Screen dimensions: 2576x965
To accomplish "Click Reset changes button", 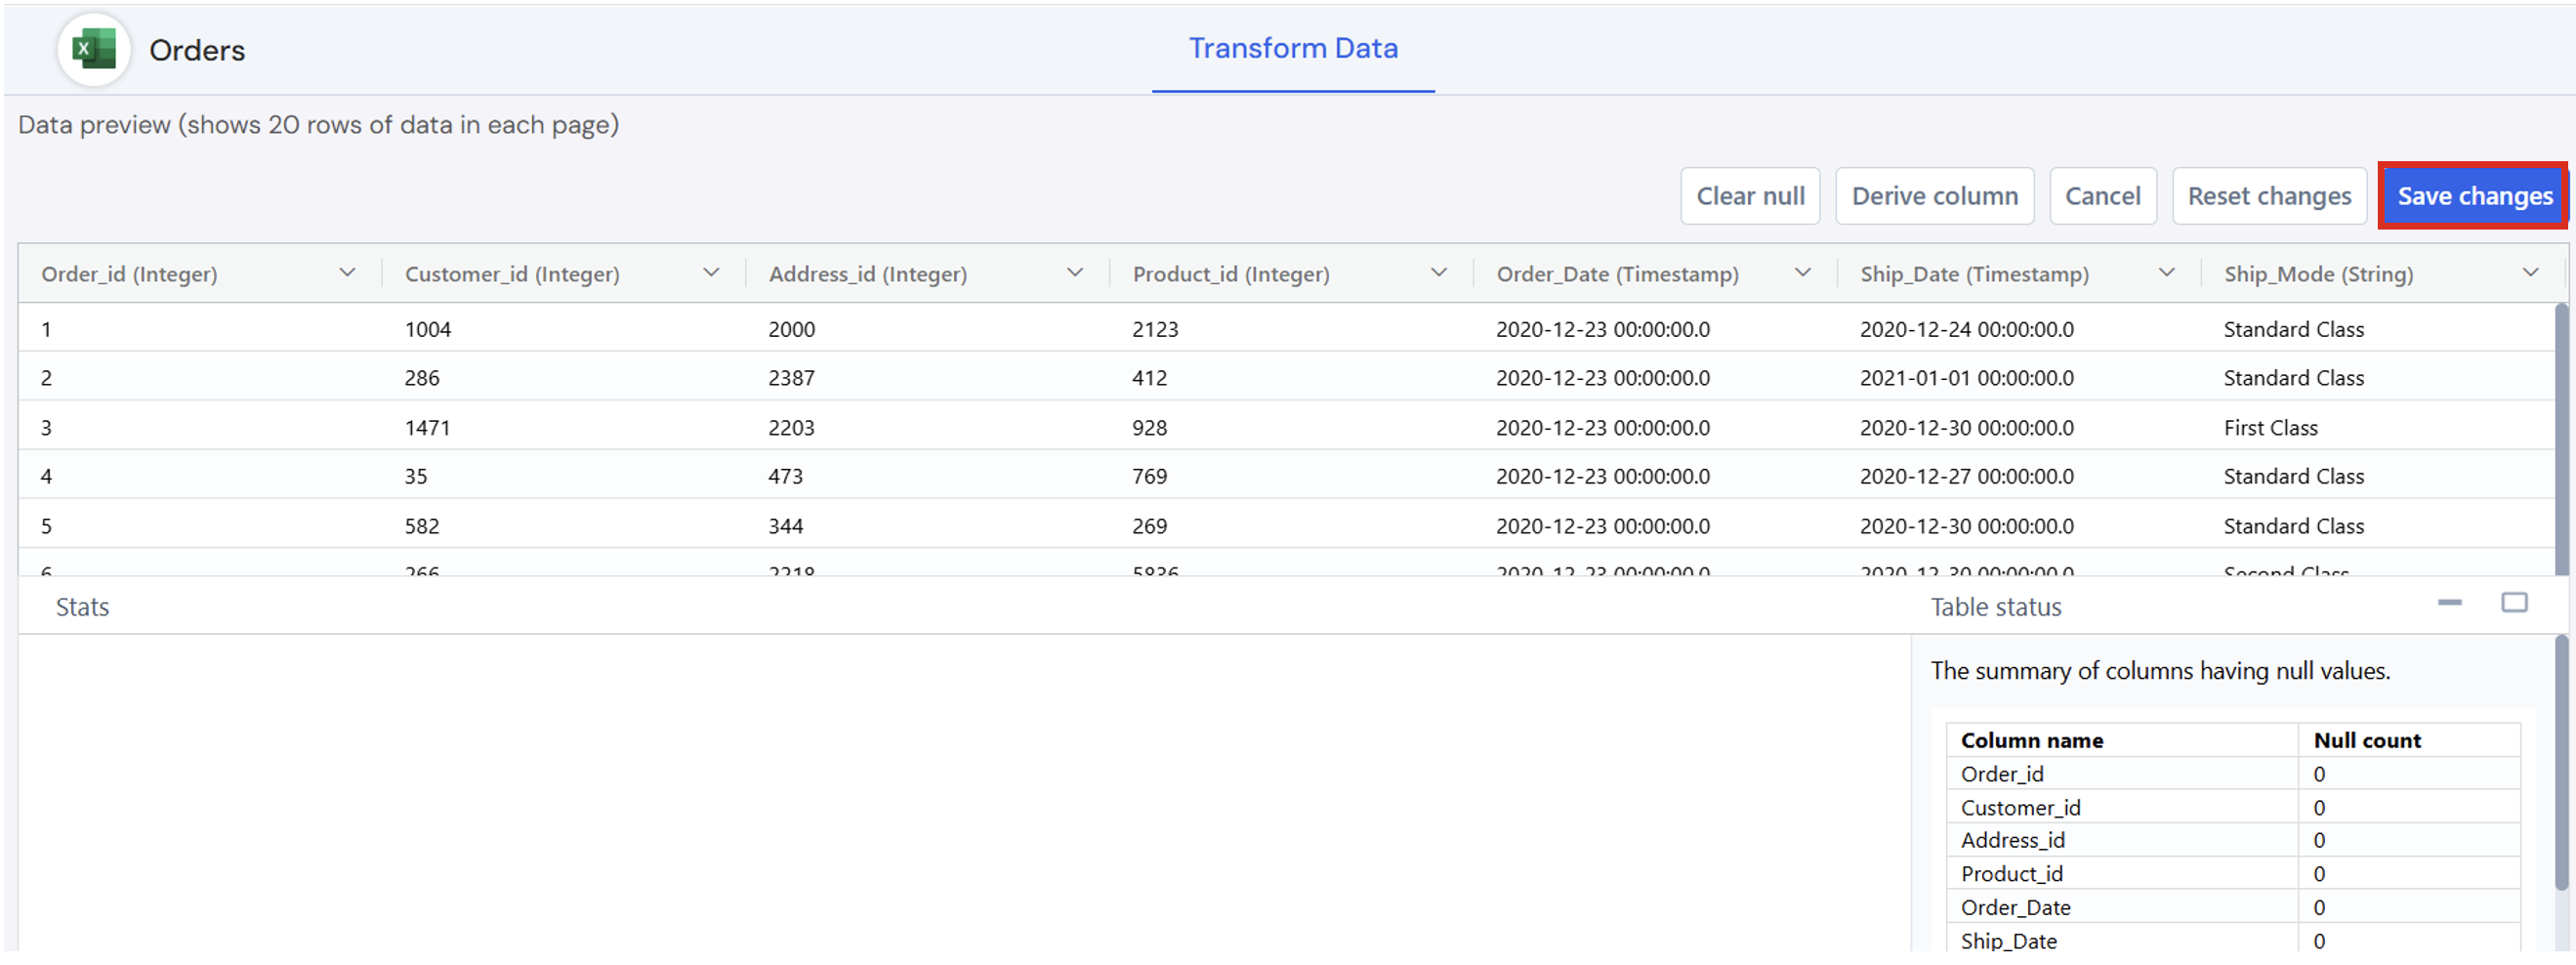I will coord(2268,196).
